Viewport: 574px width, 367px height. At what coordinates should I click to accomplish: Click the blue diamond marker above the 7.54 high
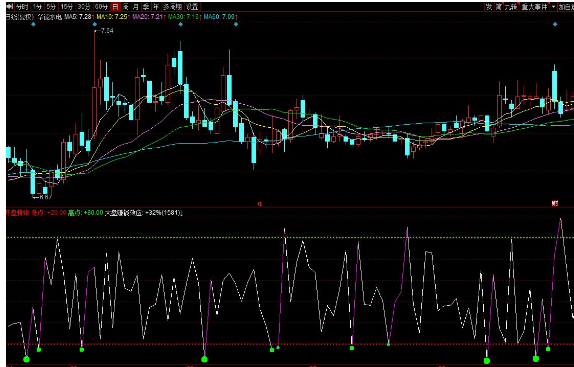click(x=95, y=25)
